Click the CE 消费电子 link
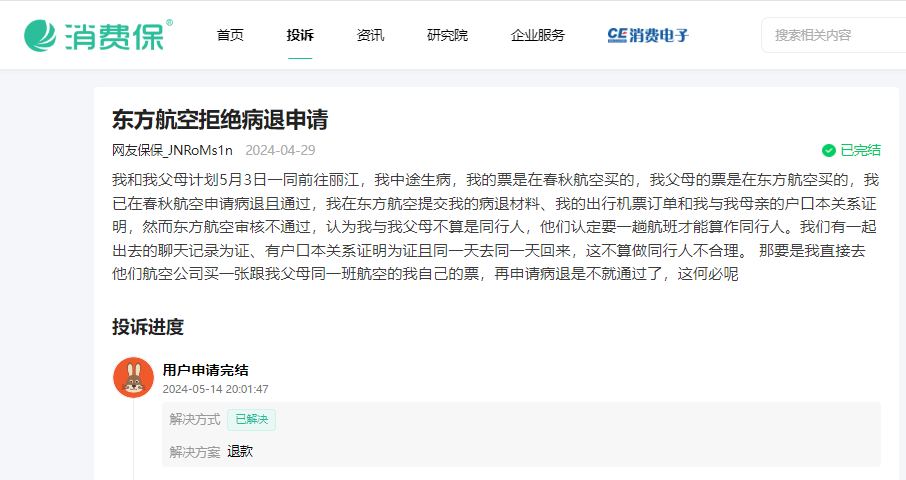The image size is (906, 480). 648,35
